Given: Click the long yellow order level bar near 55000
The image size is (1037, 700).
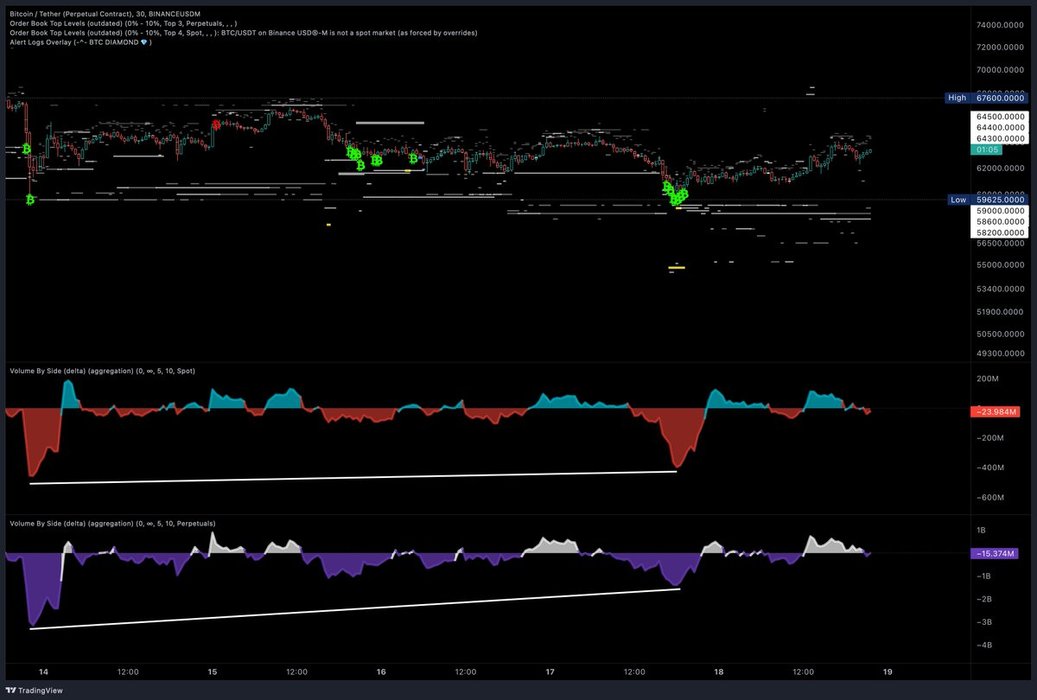Looking at the screenshot, I should click(676, 267).
